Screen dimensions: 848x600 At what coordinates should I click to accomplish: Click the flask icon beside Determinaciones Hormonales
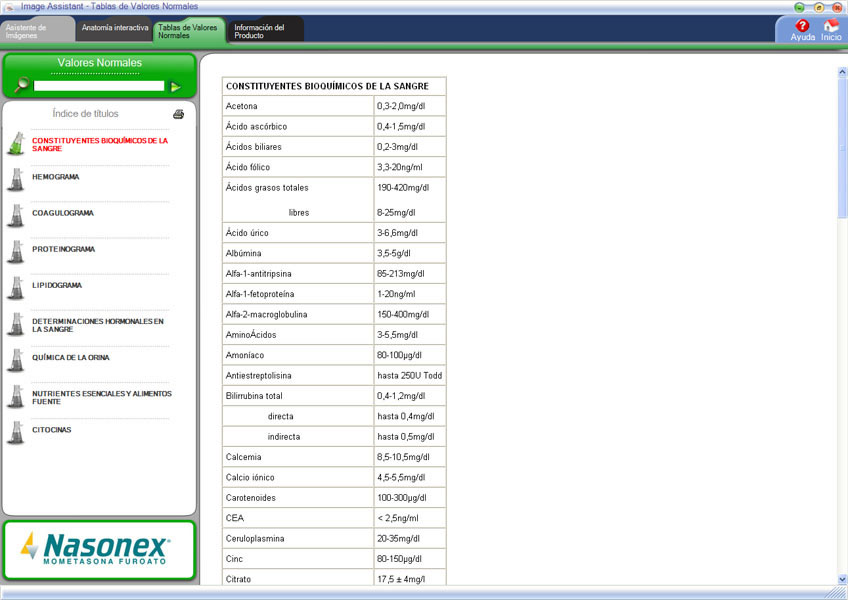pos(17,325)
